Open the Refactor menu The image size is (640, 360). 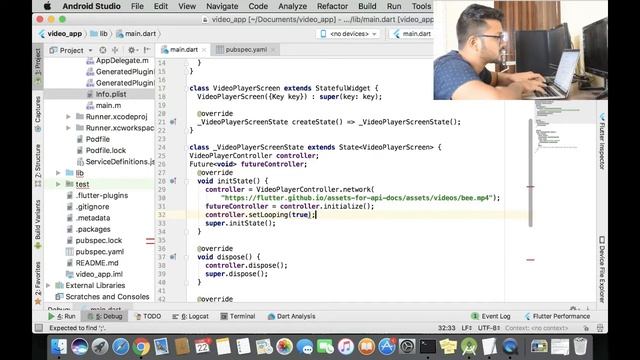pos(332,6)
